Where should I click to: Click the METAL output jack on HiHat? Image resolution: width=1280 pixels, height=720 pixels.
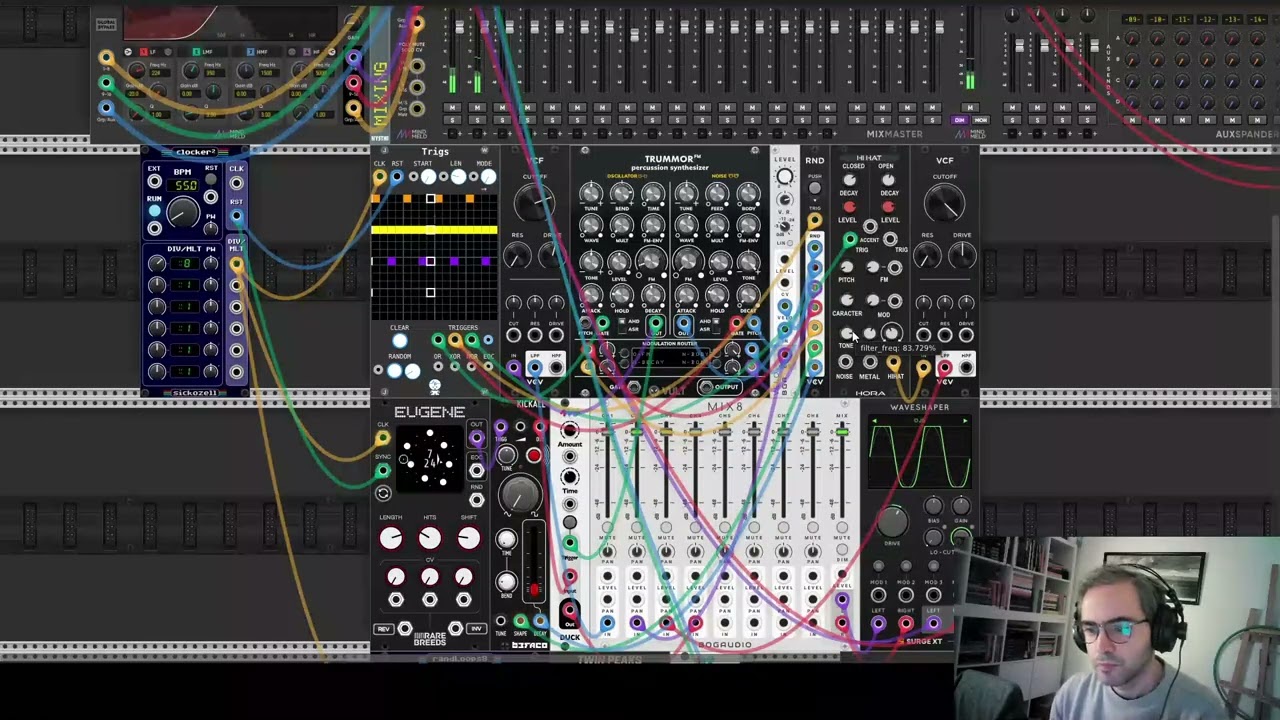(x=869, y=364)
